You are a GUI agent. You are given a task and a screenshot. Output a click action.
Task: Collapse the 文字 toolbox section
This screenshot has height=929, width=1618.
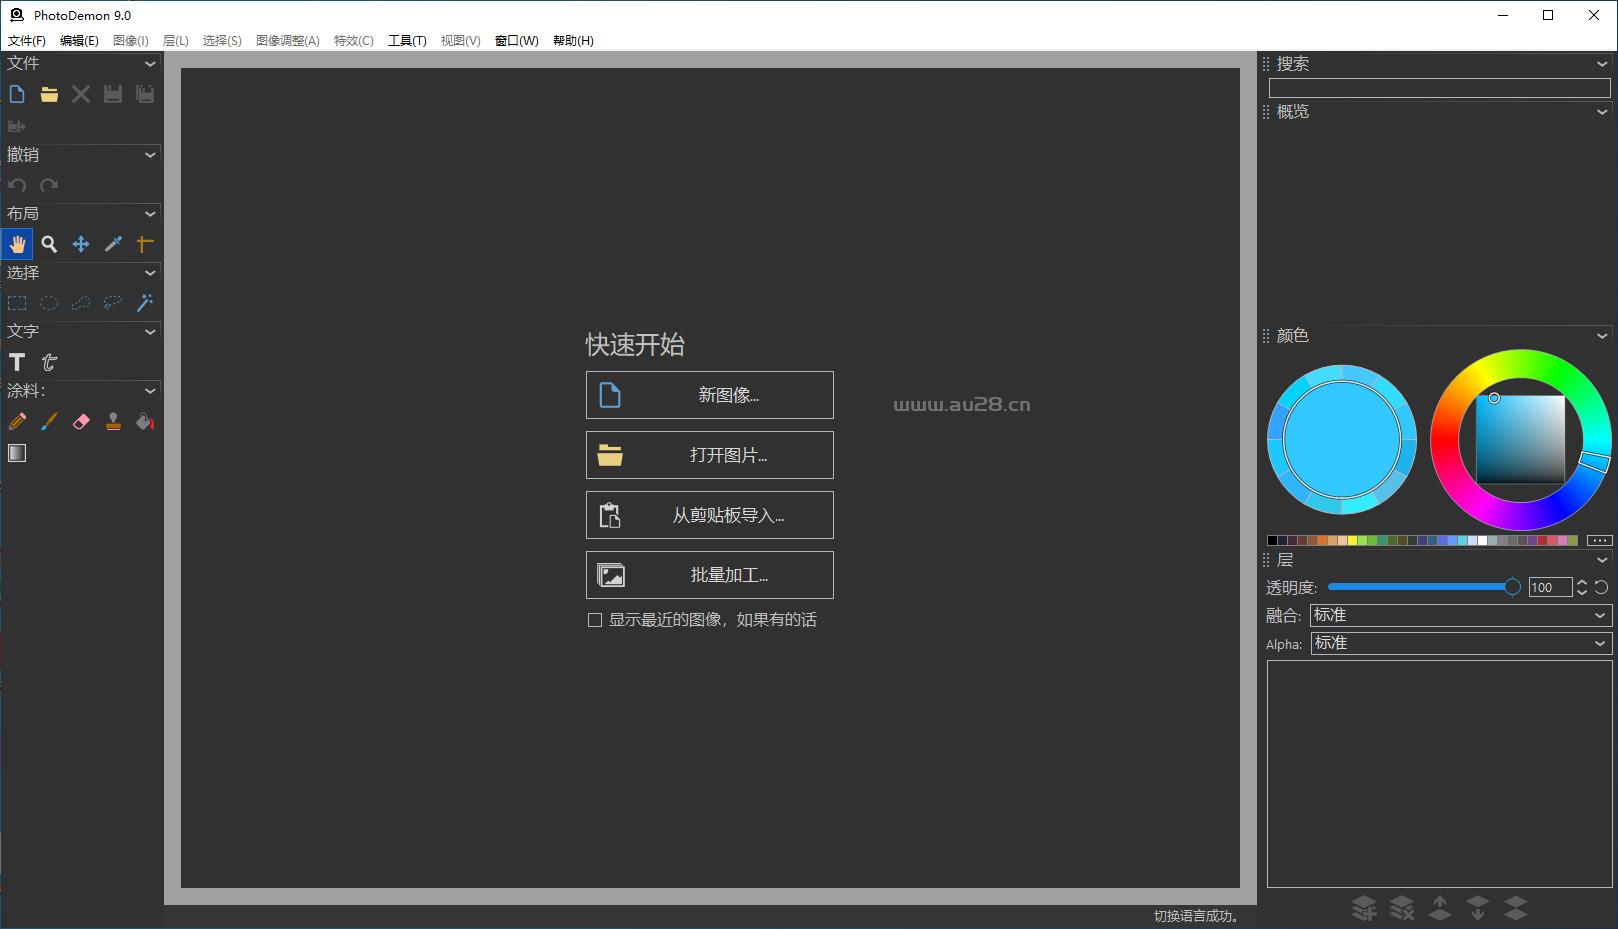150,332
